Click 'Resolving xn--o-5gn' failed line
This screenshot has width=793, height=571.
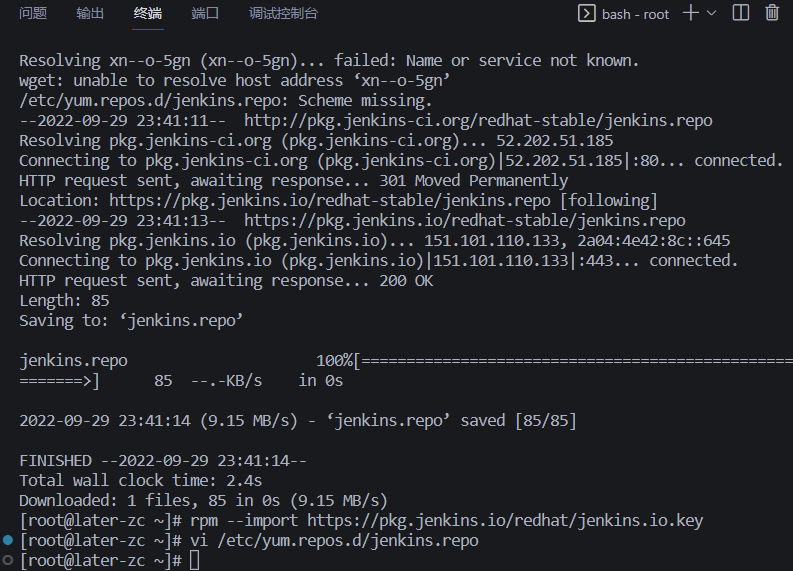click(x=329, y=61)
